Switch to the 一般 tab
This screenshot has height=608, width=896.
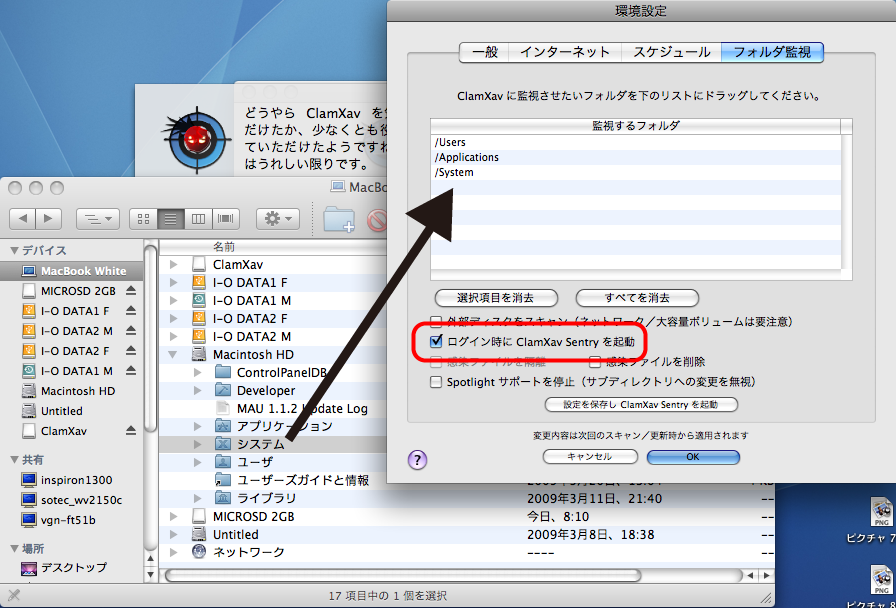tap(485, 53)
